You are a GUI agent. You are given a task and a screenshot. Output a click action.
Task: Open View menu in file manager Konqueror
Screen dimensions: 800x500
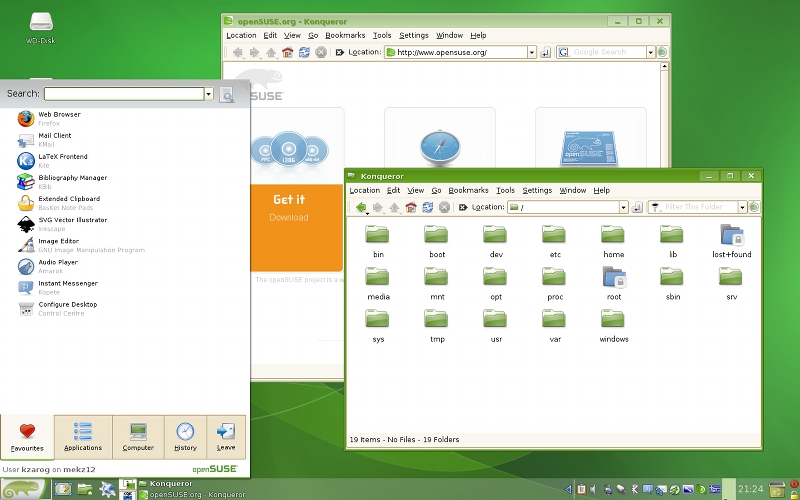[416, 190]
